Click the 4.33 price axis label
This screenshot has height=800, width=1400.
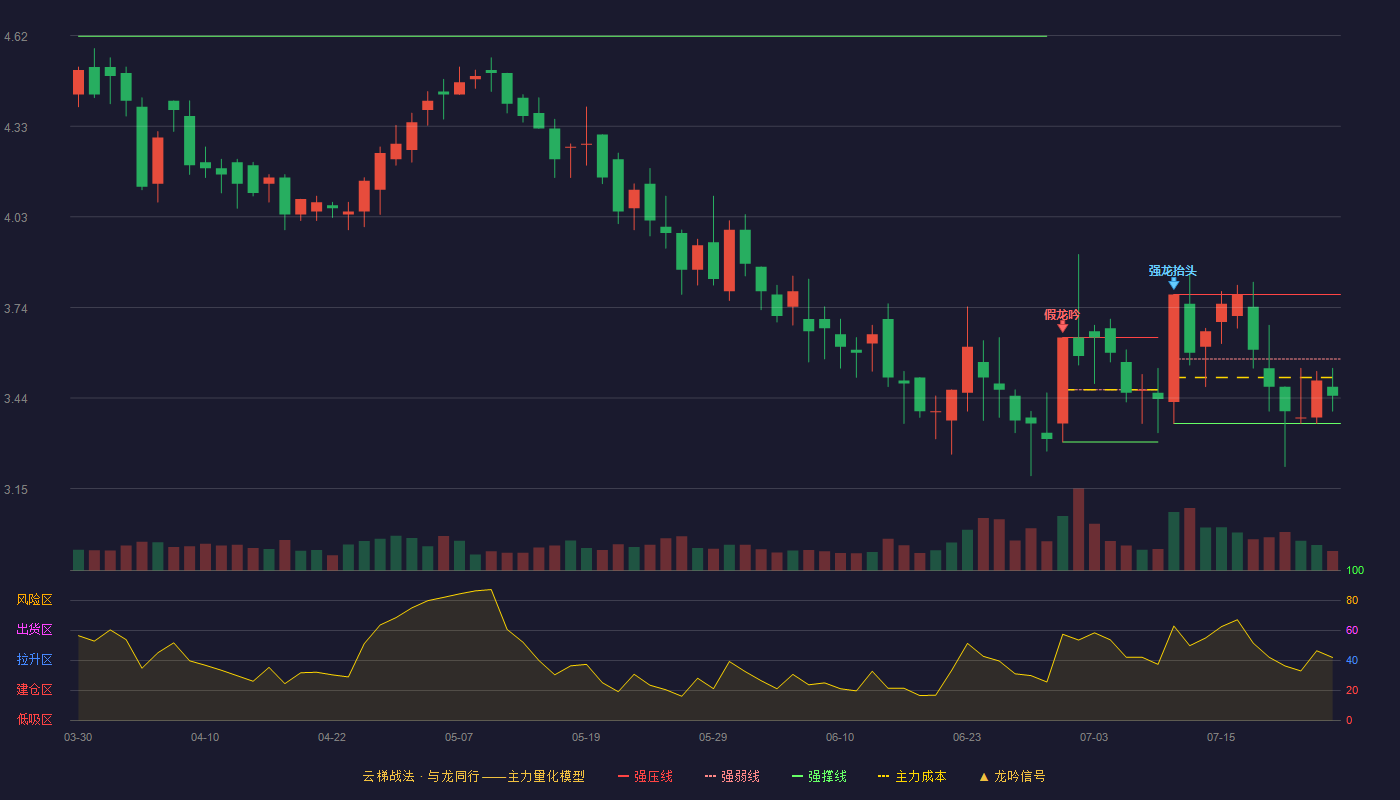[x=16, y=128]
